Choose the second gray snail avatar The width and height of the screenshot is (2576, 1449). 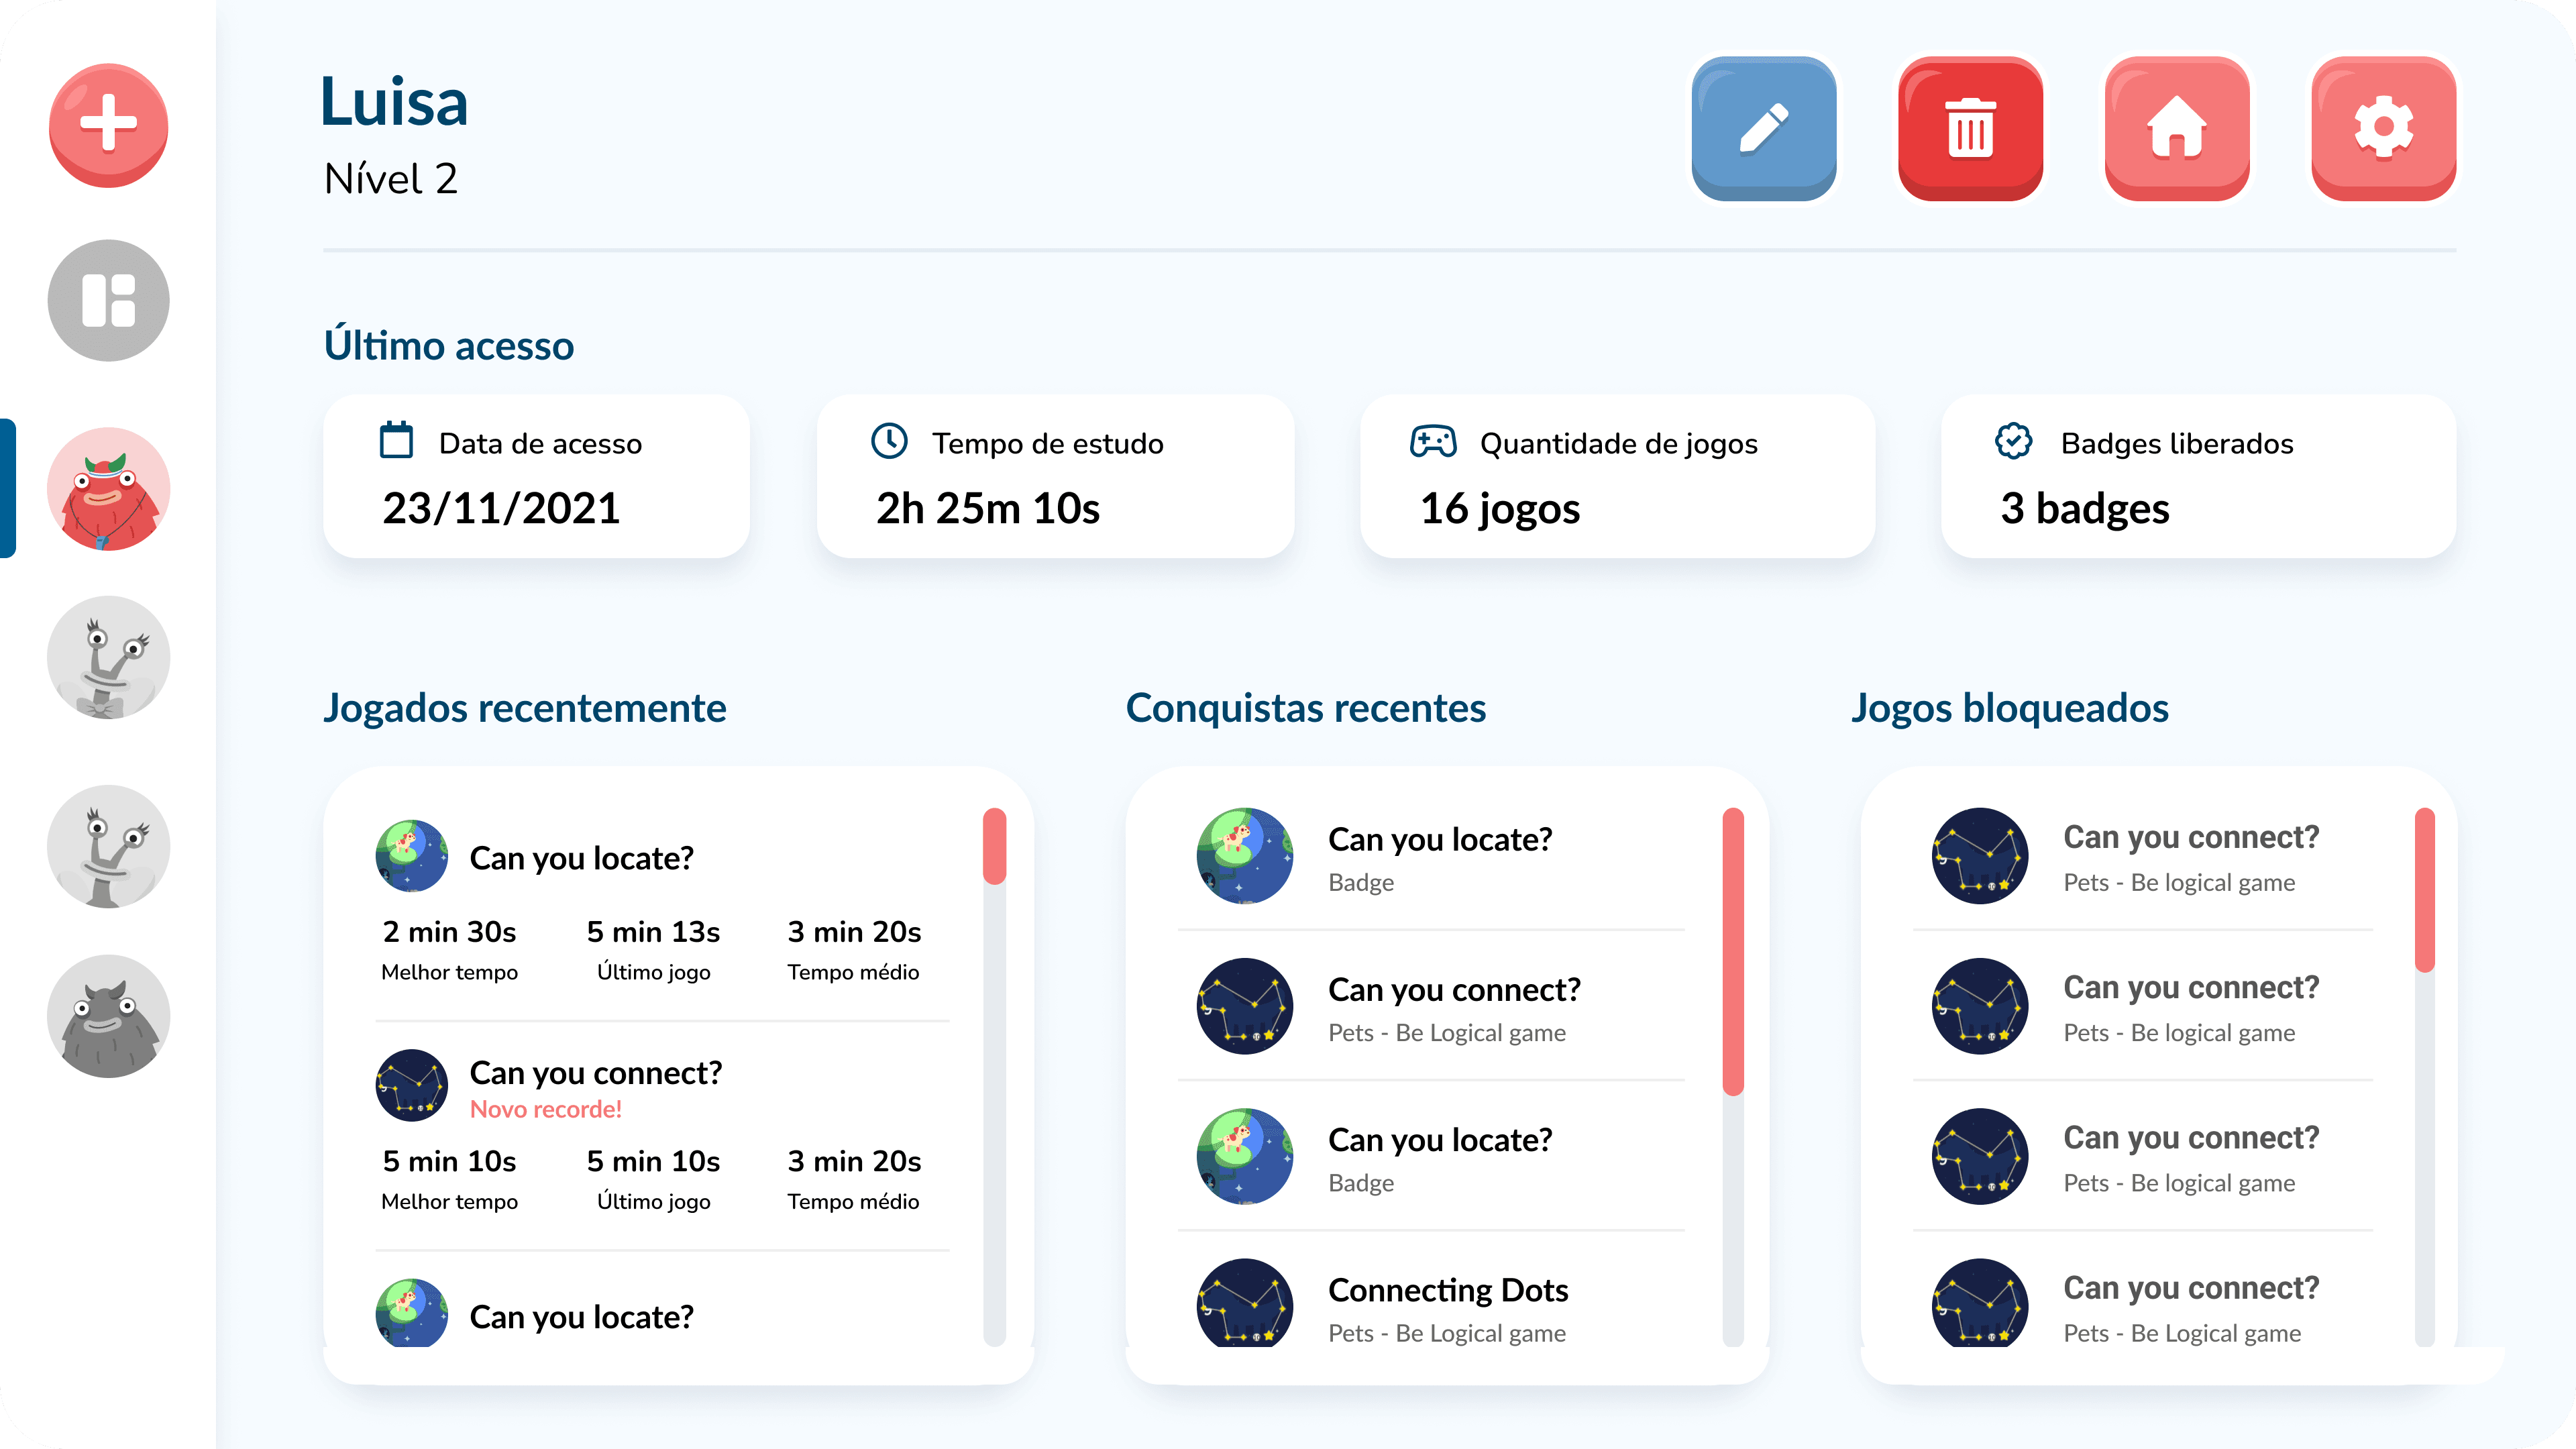click(x=108, y=846)
